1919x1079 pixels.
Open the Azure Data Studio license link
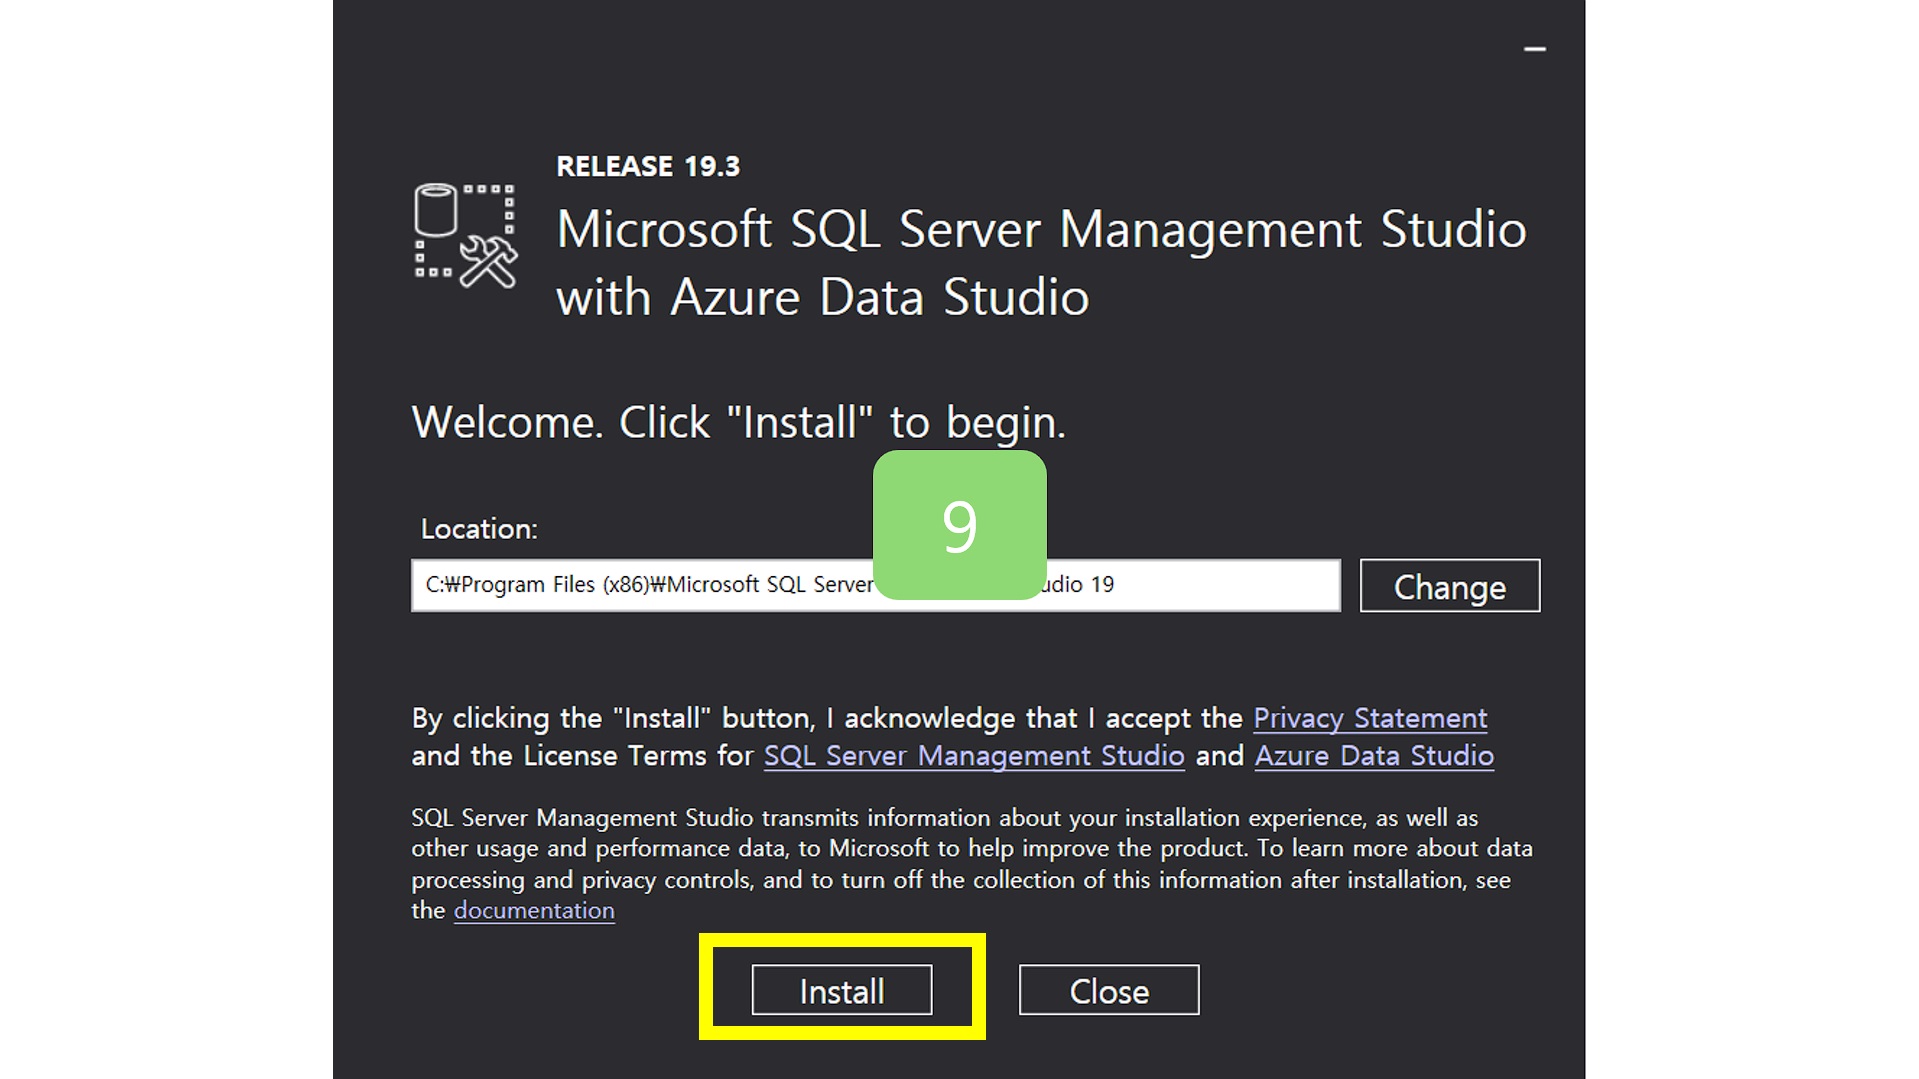tap(1374, 756)
